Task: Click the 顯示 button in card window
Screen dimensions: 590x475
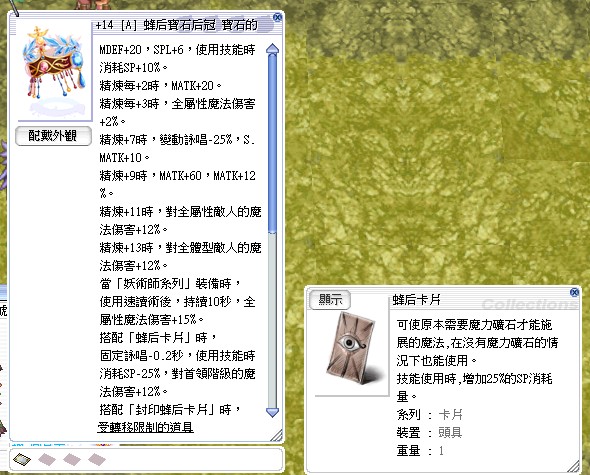Action: click(x=330, y=300)
